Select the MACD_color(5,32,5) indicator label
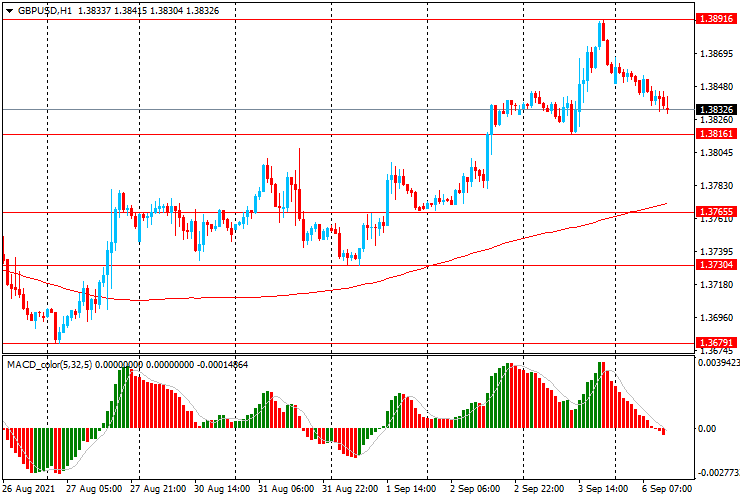The image size is (740, 500). tap(50, 364)
